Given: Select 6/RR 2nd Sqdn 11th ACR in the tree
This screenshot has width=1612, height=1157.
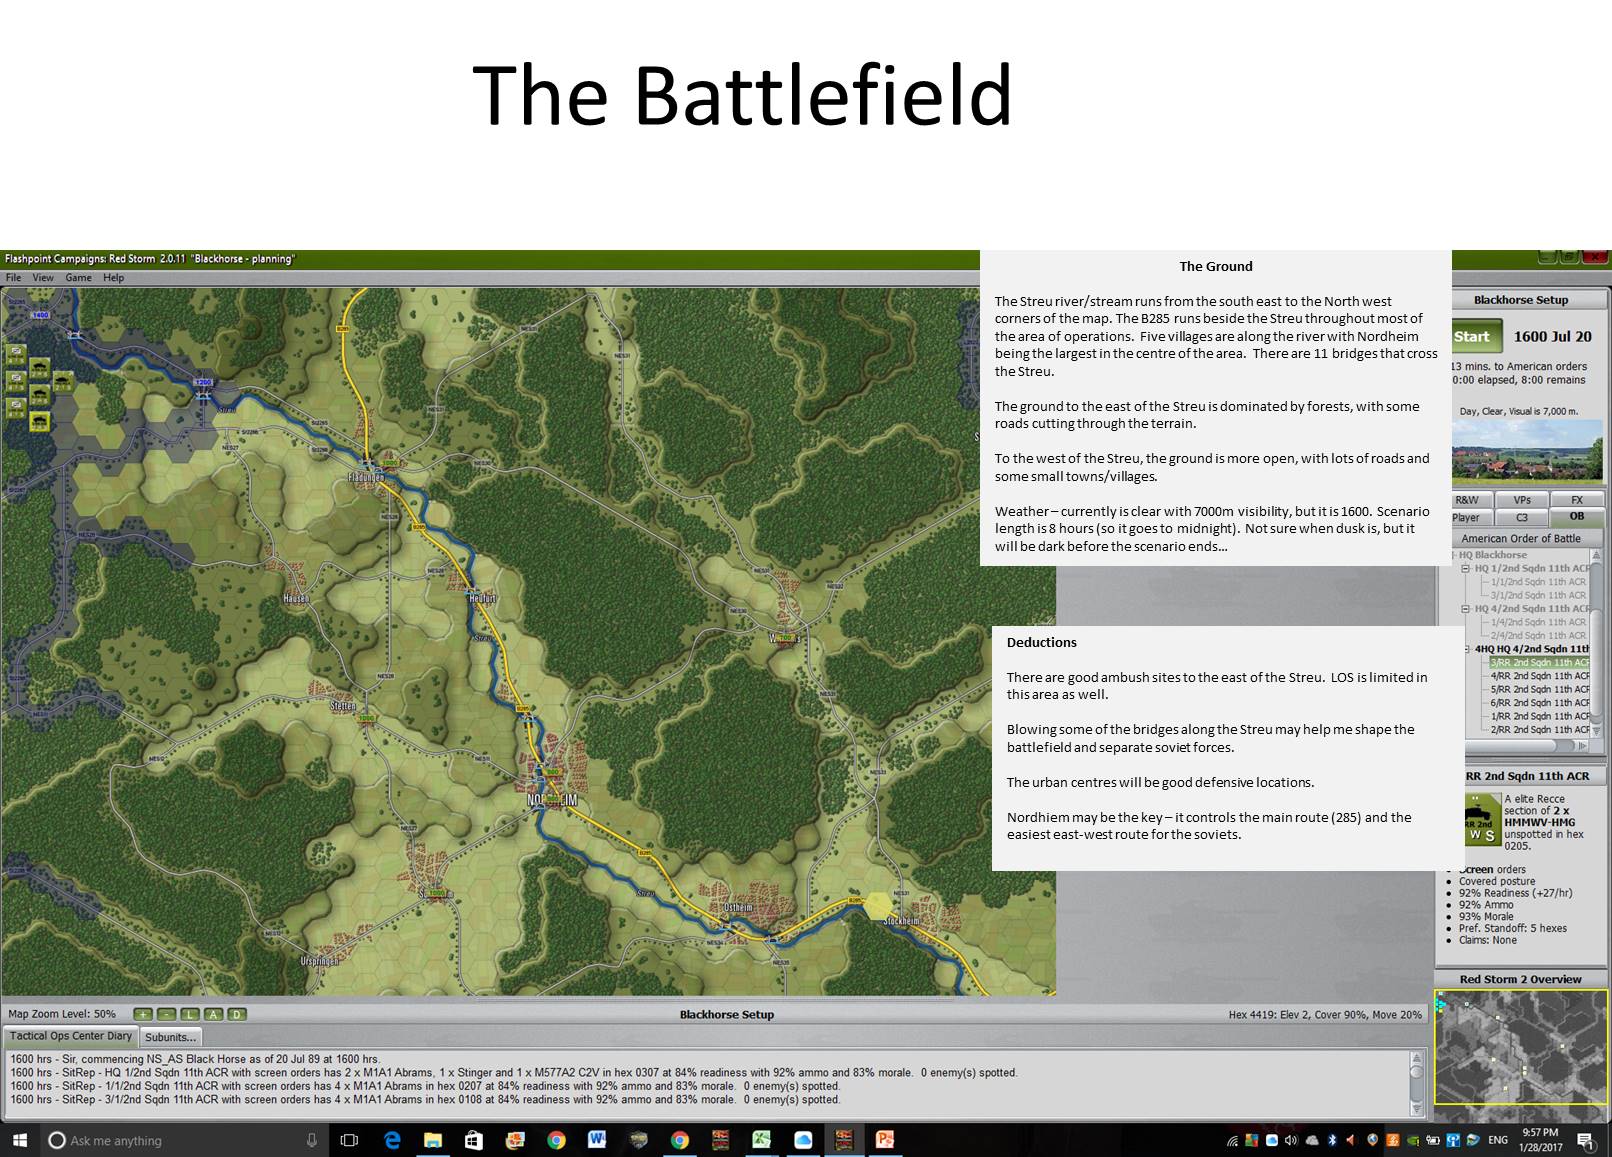Looking at the screenshot, I should (1539, 703).
